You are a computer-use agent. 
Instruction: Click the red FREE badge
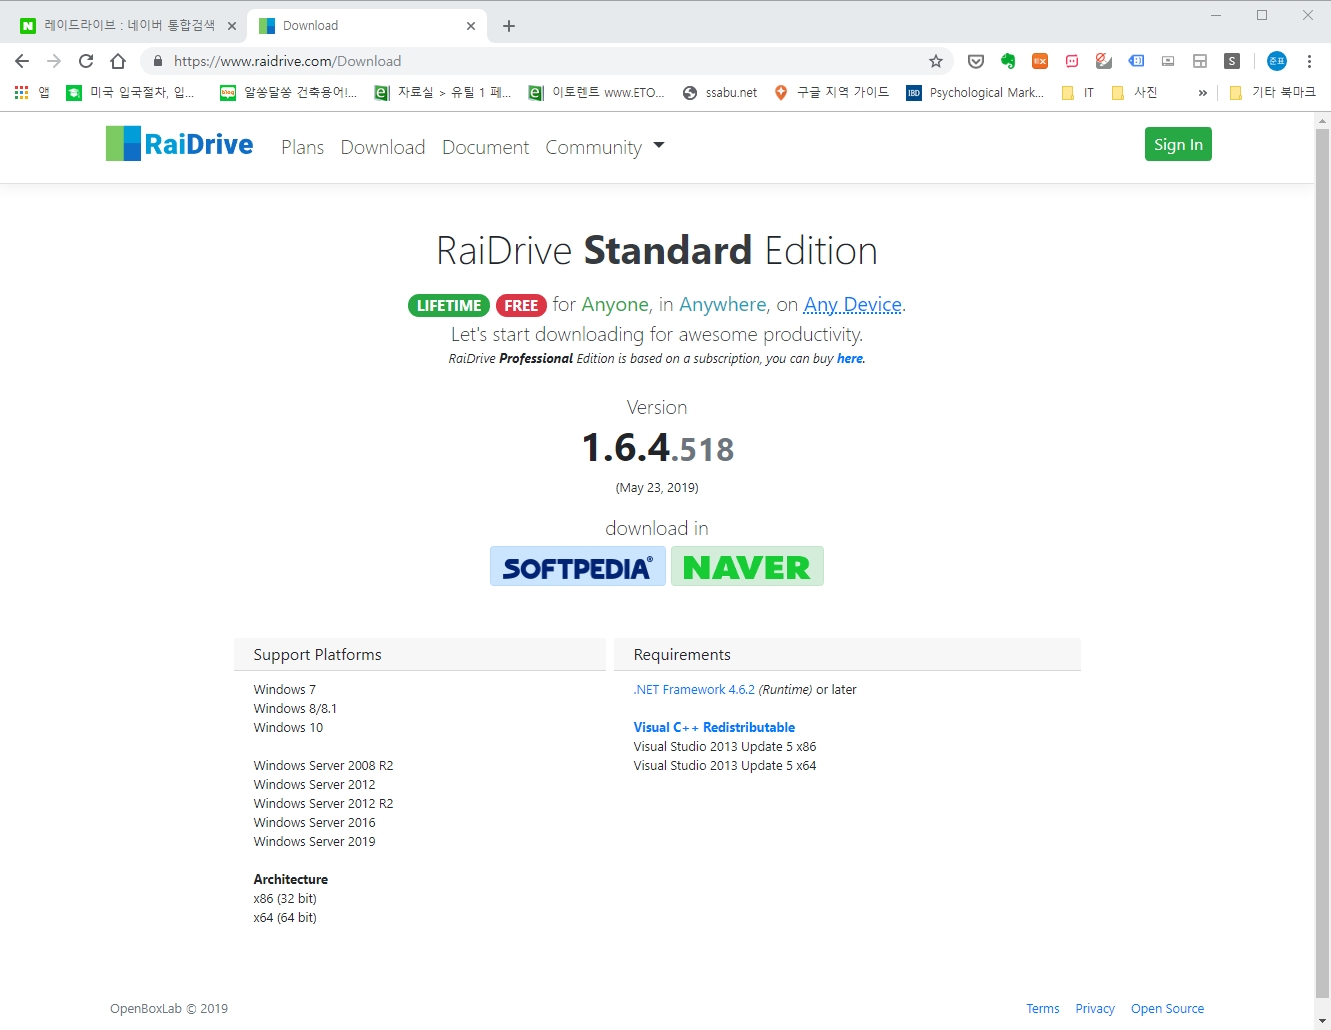[521, 305]
